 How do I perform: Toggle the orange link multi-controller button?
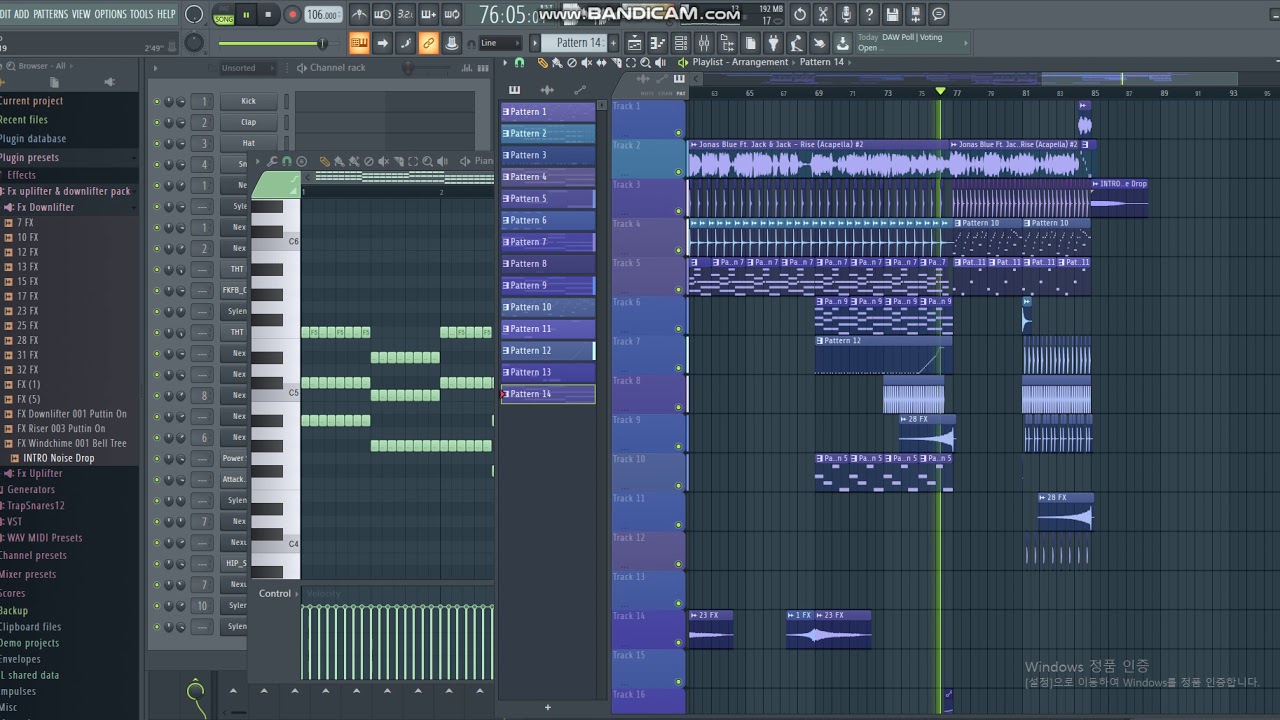click(428, 43)
